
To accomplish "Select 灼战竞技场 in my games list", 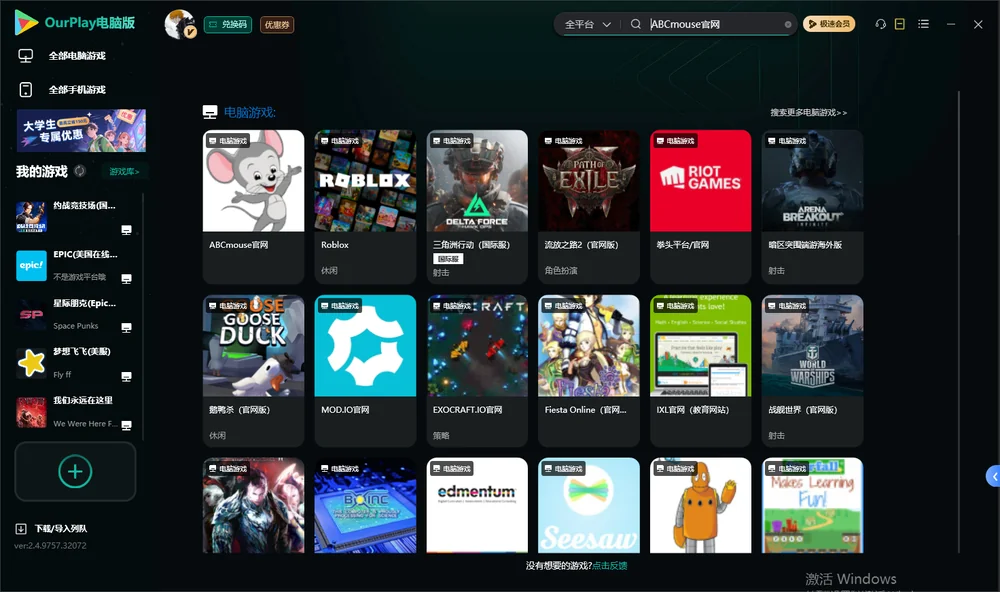I will [x=75, y=217].
